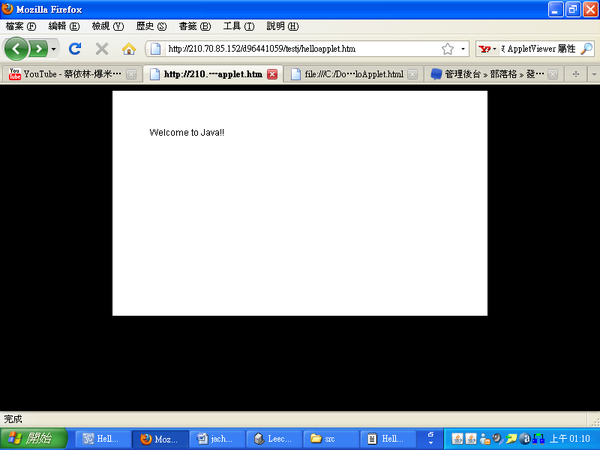Click the speaker volume tray icon
The width and height of the screenshot is (600, 450).
(x=497, y=439)
